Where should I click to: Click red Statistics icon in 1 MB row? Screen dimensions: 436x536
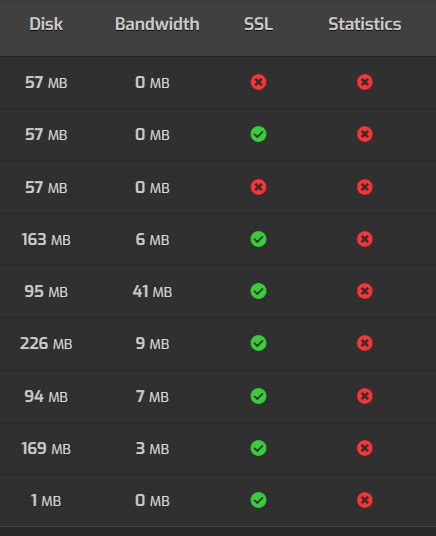pos(365,500)
